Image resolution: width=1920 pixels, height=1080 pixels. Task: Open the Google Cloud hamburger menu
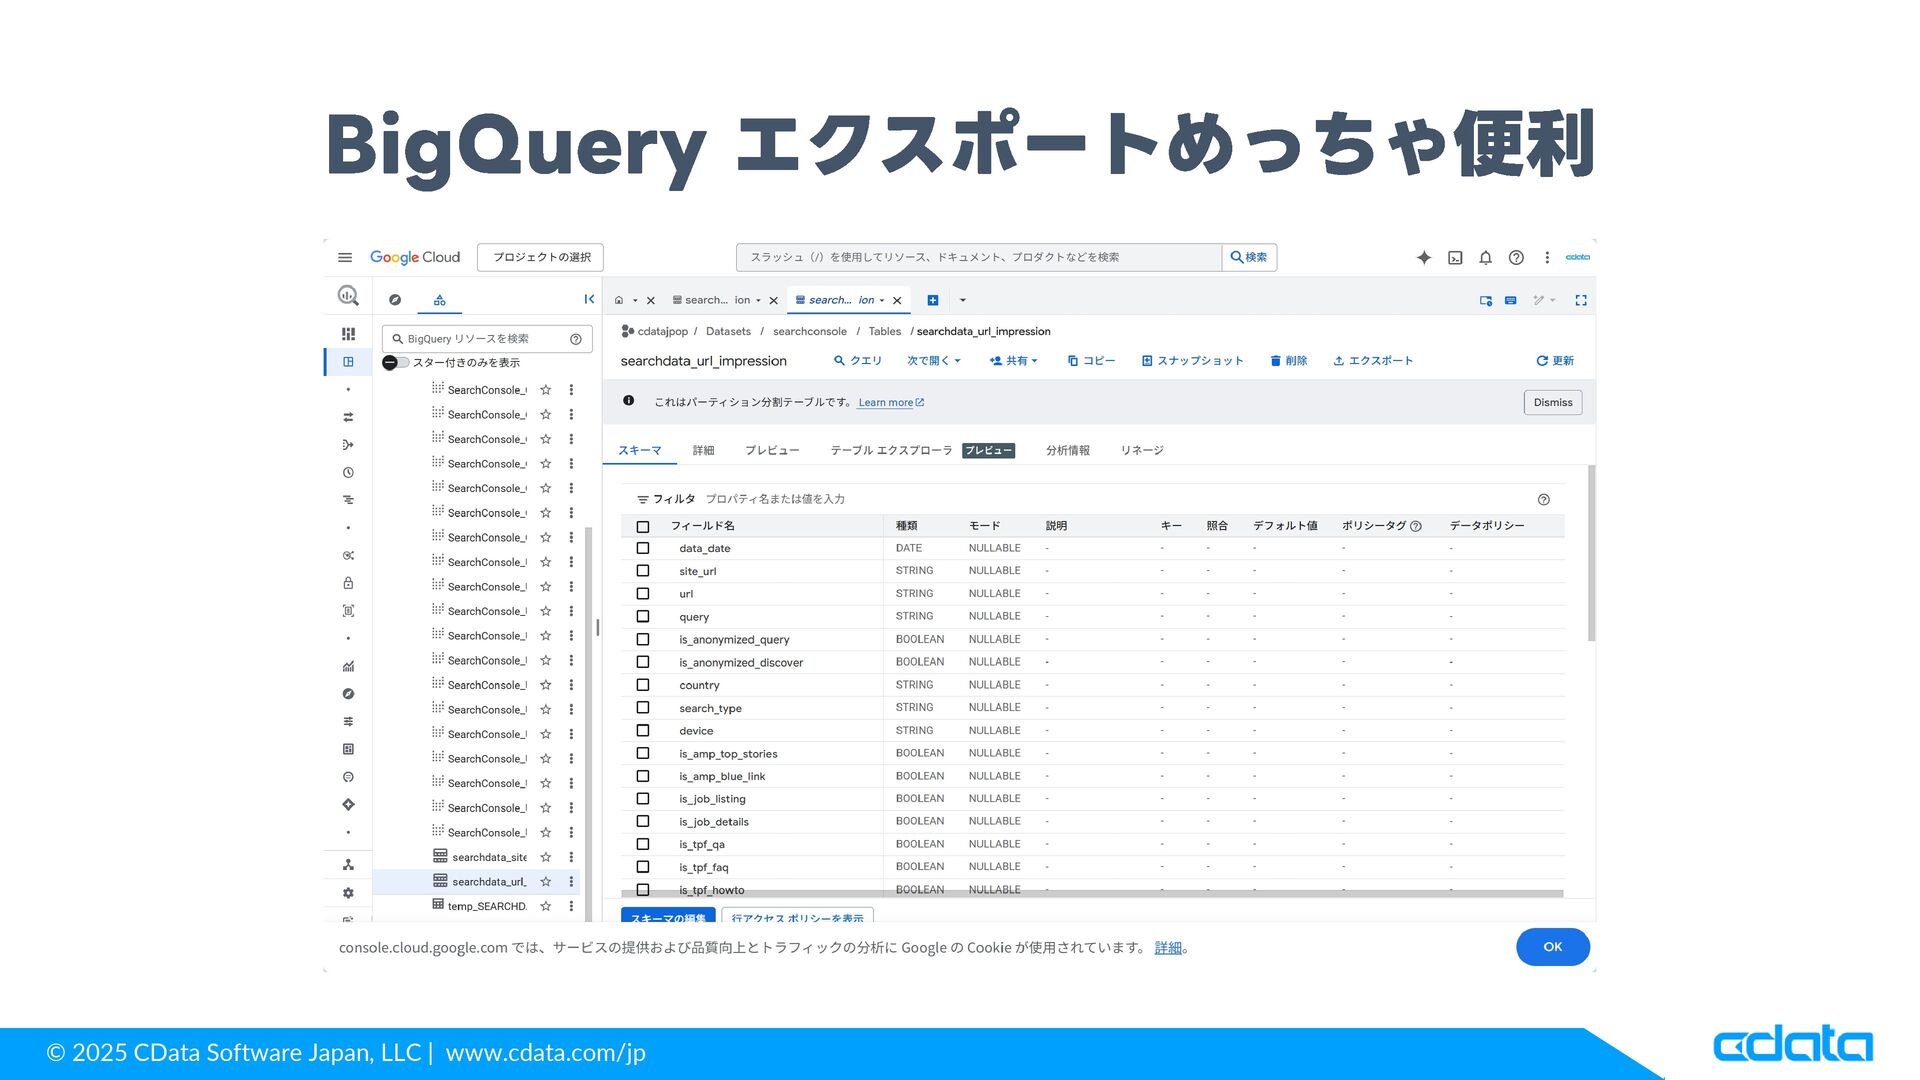345,258
